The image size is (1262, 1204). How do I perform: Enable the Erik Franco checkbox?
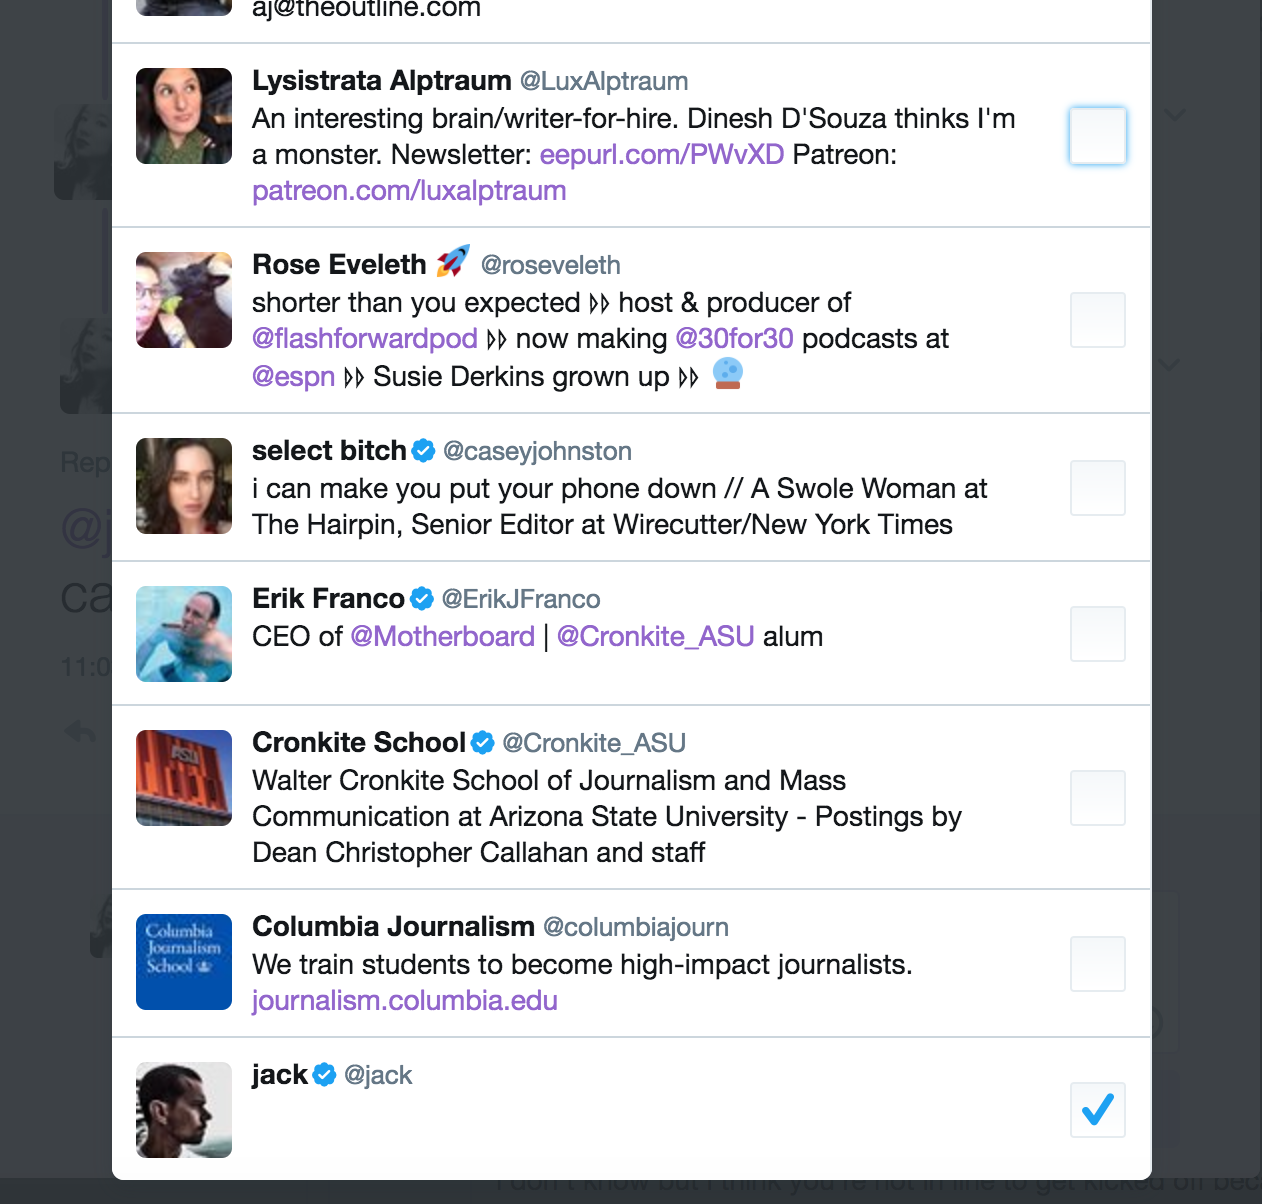tap(1097, 634)
